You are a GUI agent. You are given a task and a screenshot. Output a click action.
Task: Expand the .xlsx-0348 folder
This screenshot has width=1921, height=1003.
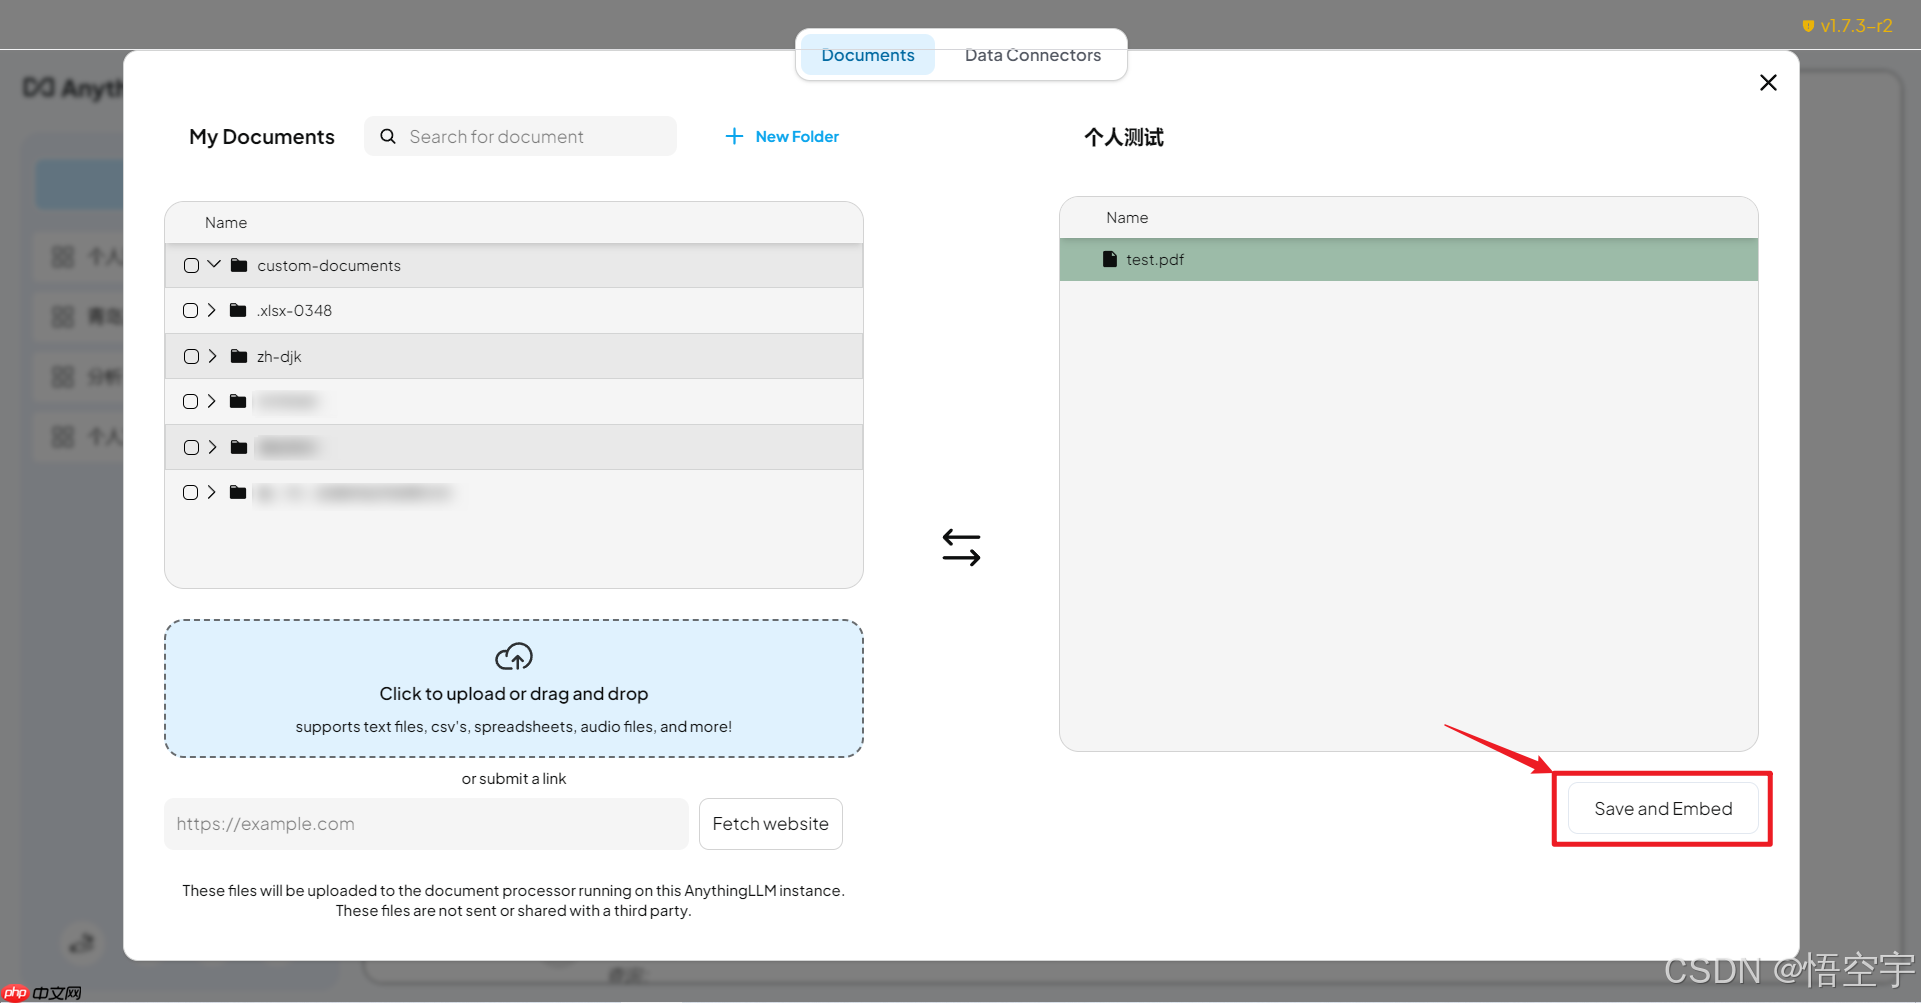212,310
